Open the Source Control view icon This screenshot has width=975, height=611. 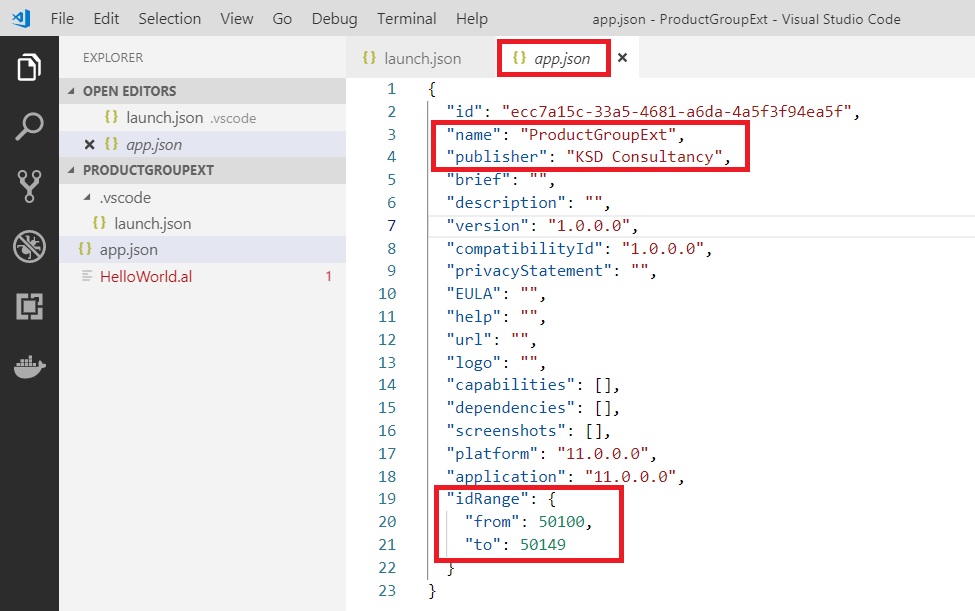coord(29,186)
